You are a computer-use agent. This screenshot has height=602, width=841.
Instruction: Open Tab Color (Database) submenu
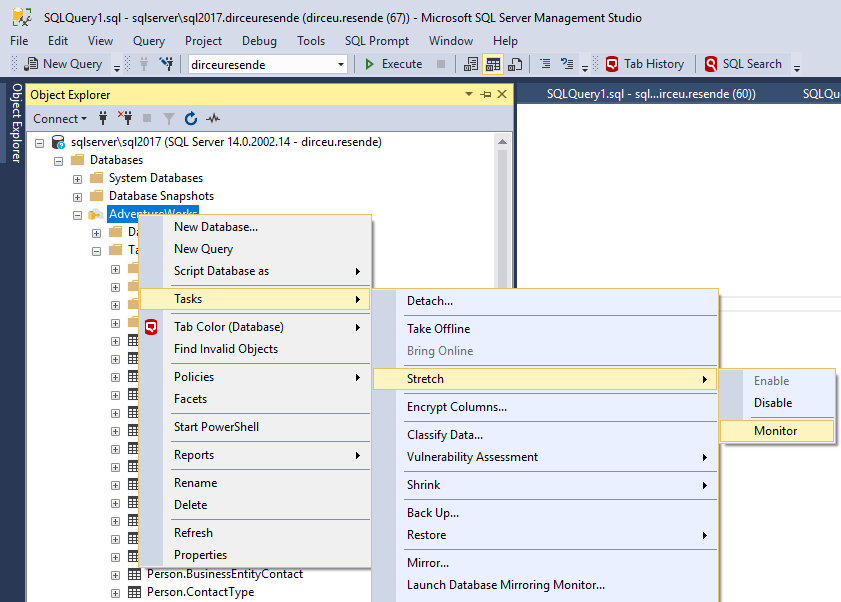pos(255,327)
